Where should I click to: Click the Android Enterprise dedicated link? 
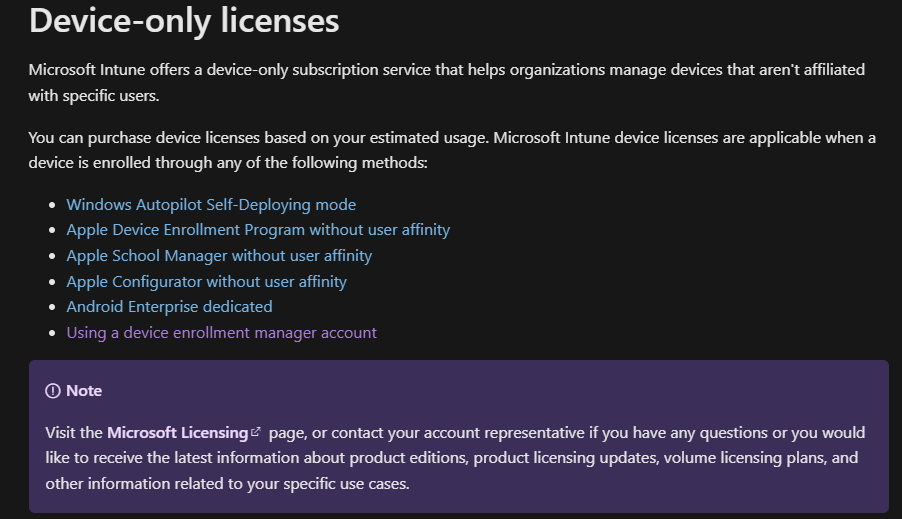click(x=169, y=307)
